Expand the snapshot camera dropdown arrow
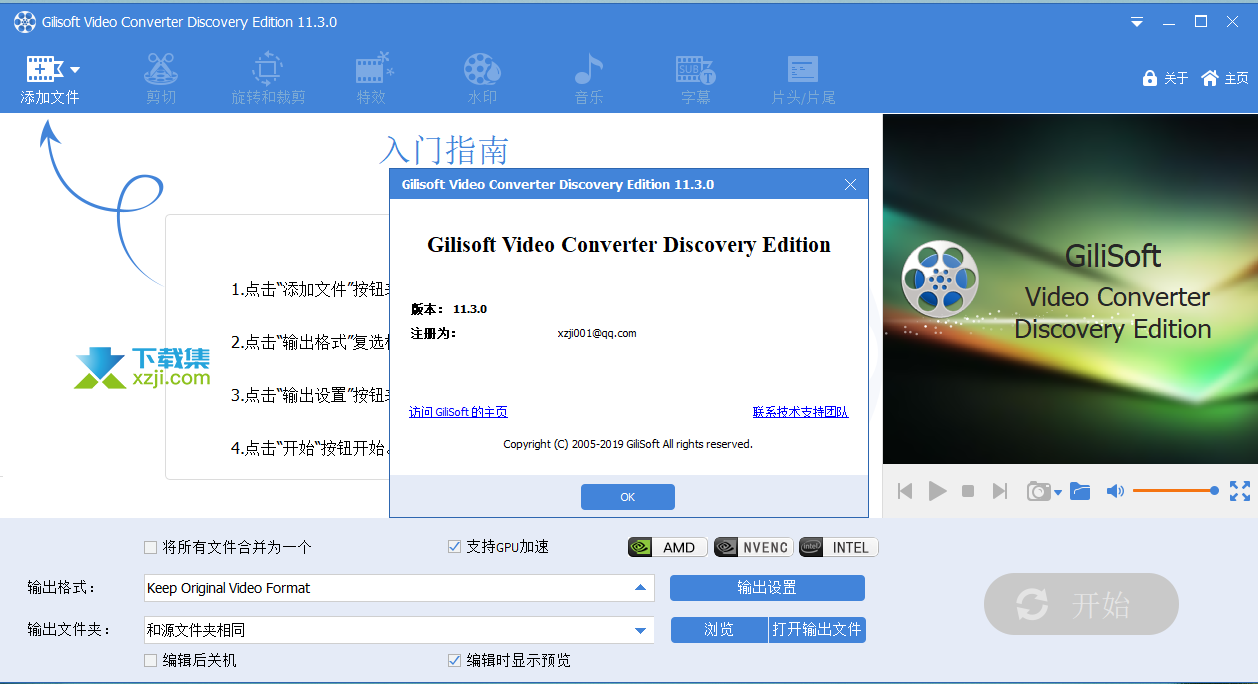This screenshot has height=684, width=1258. pos(1058,492)
